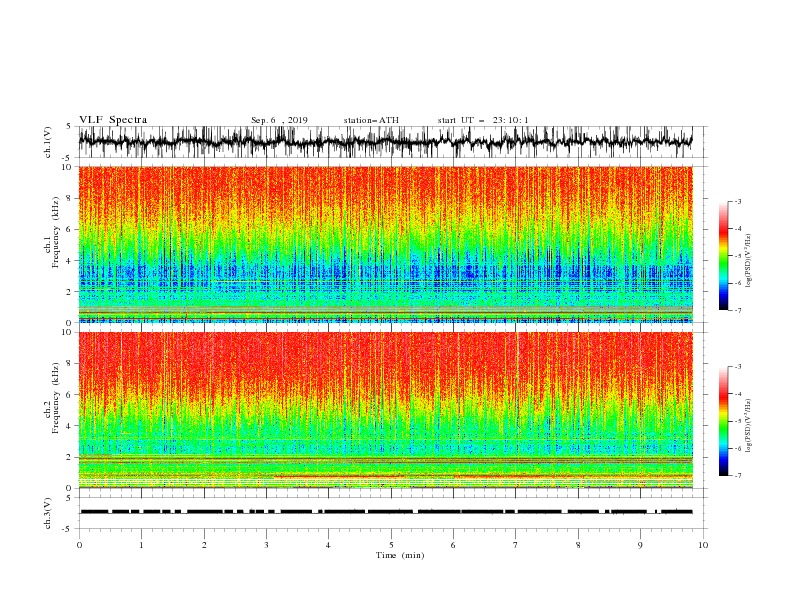
Task: Click the "ch.1(V)" axis label
Action: tap(48, 142)
